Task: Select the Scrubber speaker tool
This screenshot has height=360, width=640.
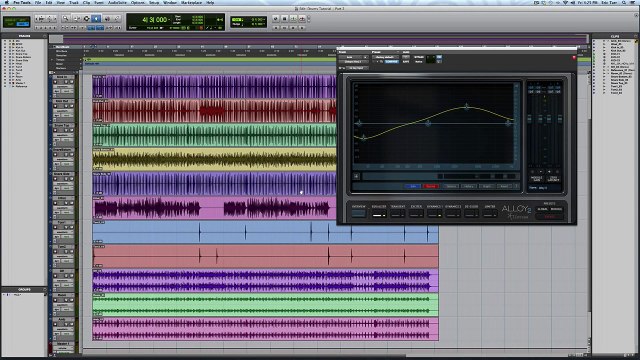Action: pos(107,19)
